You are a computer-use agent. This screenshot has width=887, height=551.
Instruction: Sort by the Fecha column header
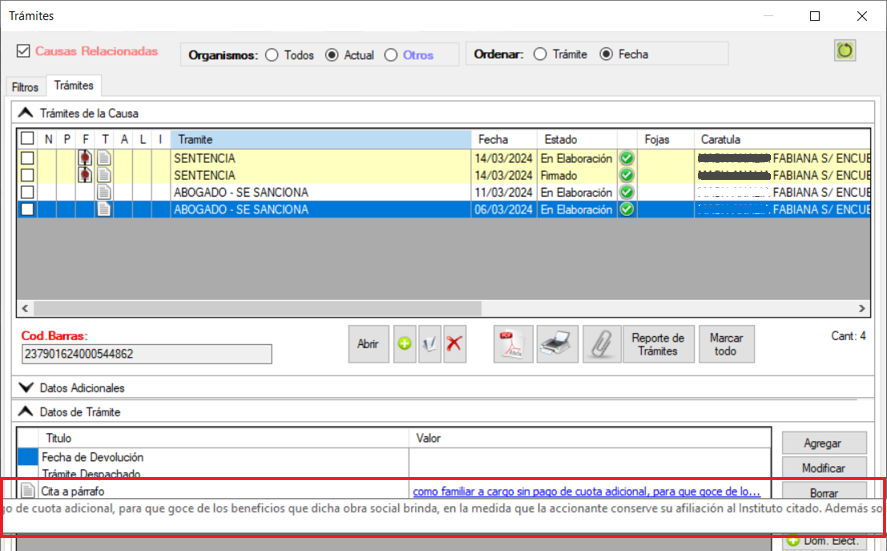tap(504, 140)
